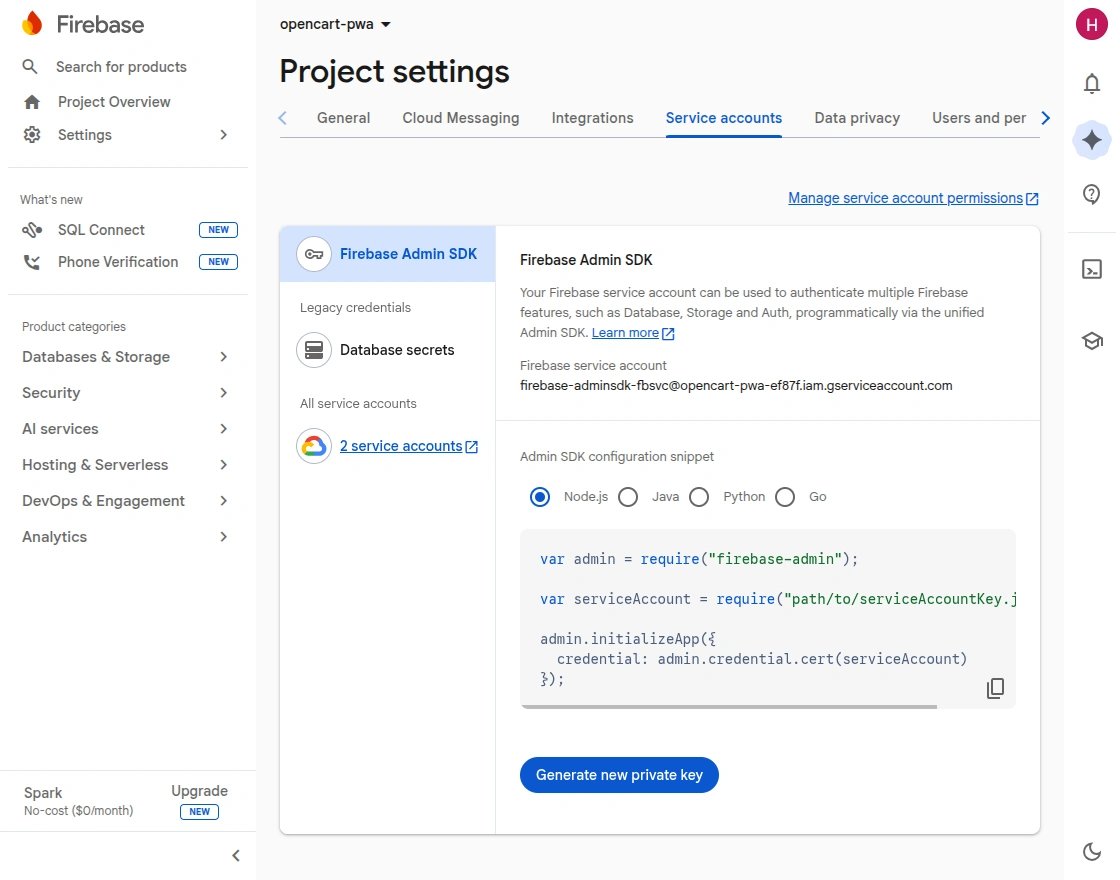Click the Project Overview label
The image size is (1120, 880).
coord(114,102)
